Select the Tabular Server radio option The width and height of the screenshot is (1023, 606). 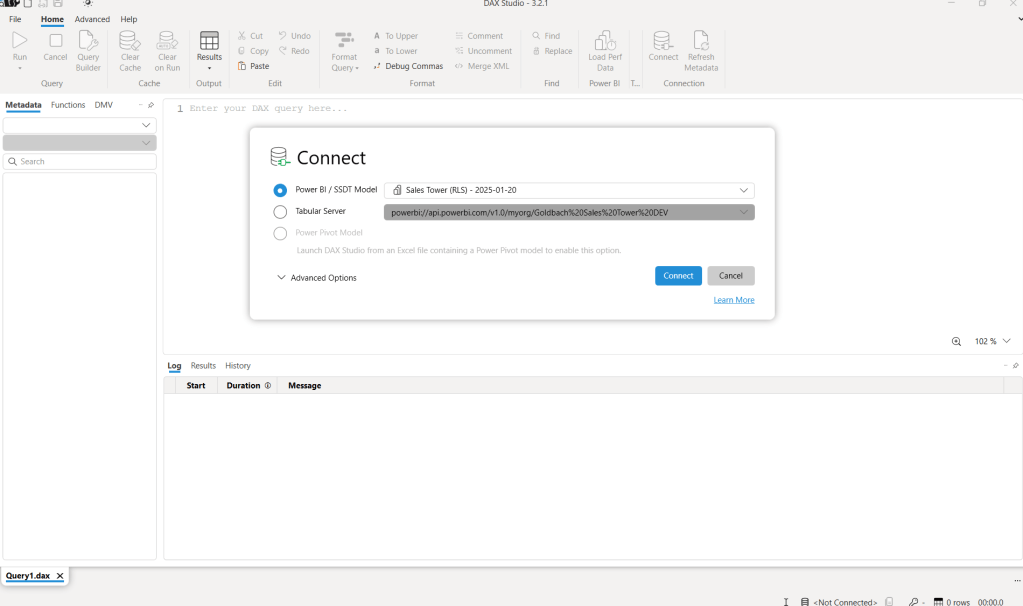[280, 212]
